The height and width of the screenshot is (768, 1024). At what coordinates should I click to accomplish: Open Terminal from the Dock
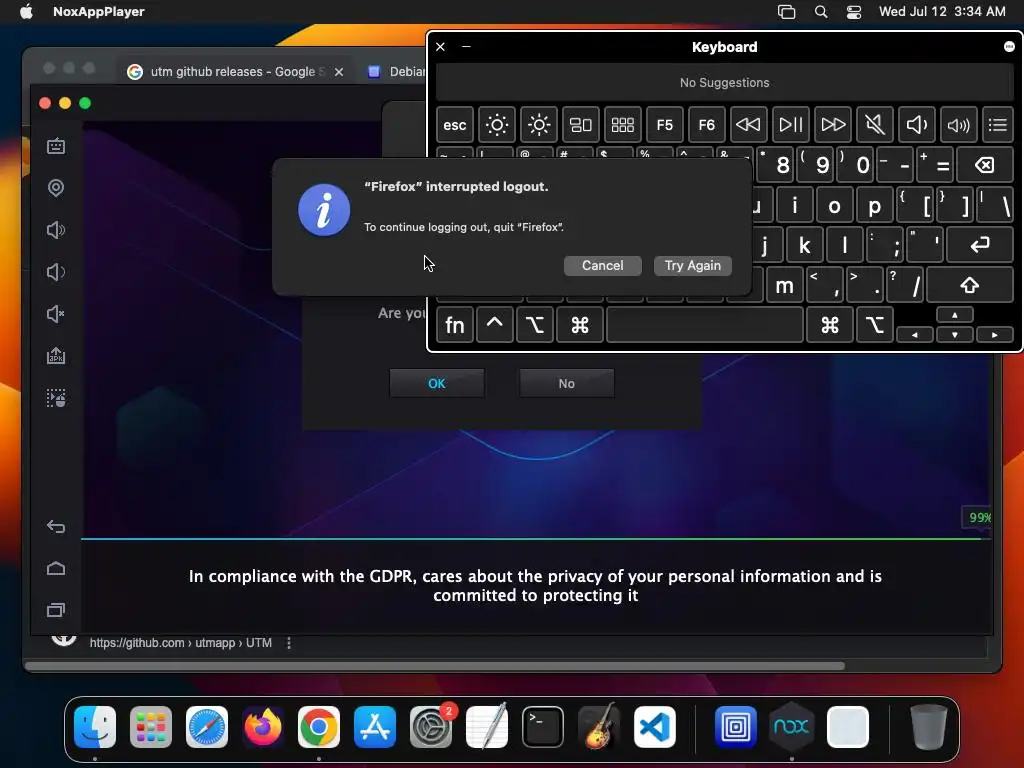tap(543, 727)
